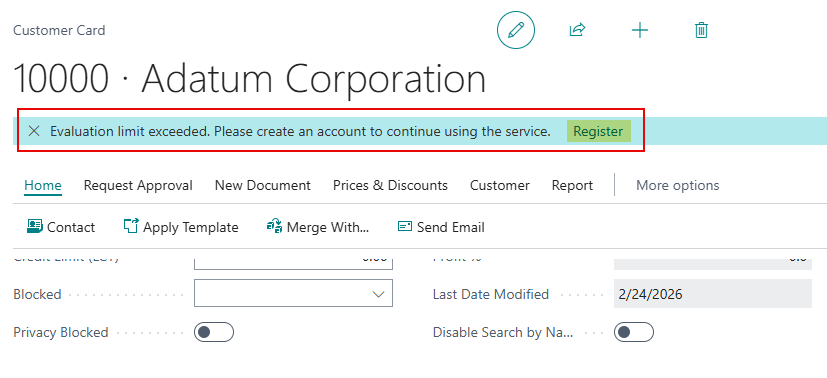Create new record with plus icon
This screenshot has height=378, width=827.
pyautogui.click(x=640, y=31)
